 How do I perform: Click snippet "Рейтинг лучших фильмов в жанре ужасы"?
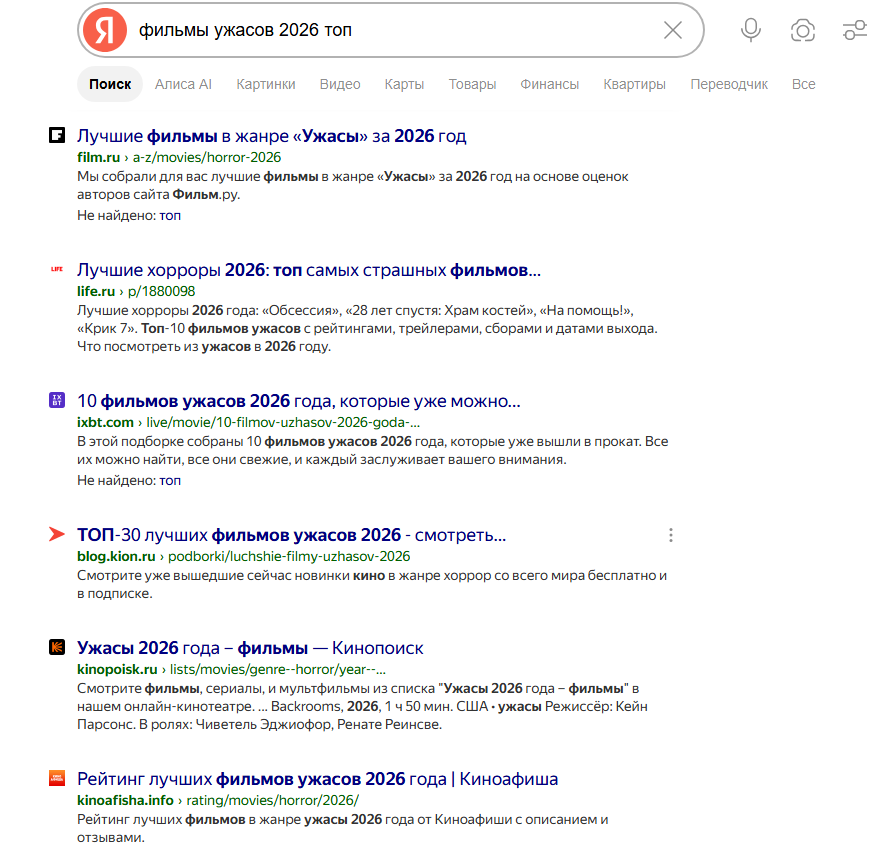tap(343, 829)
